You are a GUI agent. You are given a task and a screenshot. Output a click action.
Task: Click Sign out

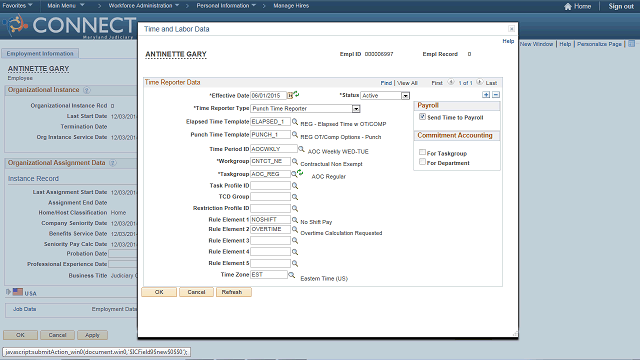pyautogui.click(x=621, y=6)
